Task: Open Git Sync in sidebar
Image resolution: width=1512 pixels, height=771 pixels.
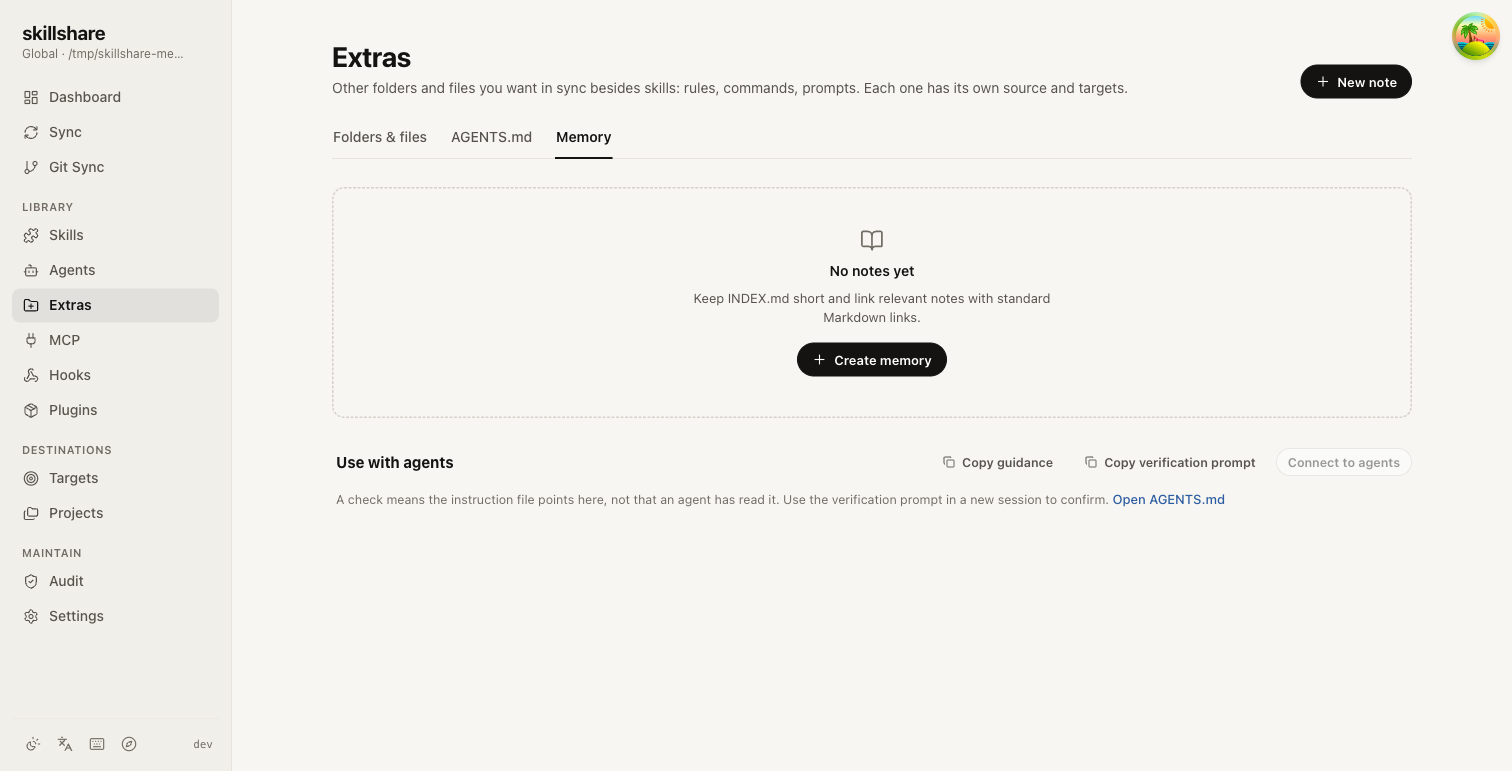Action: pyautogui.click(x=115, y=167)
